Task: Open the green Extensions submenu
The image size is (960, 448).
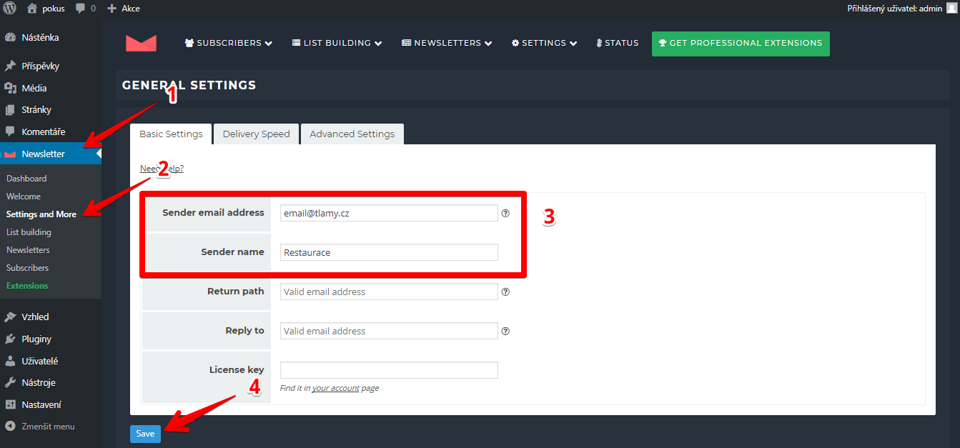Action: tap(27, 285)
